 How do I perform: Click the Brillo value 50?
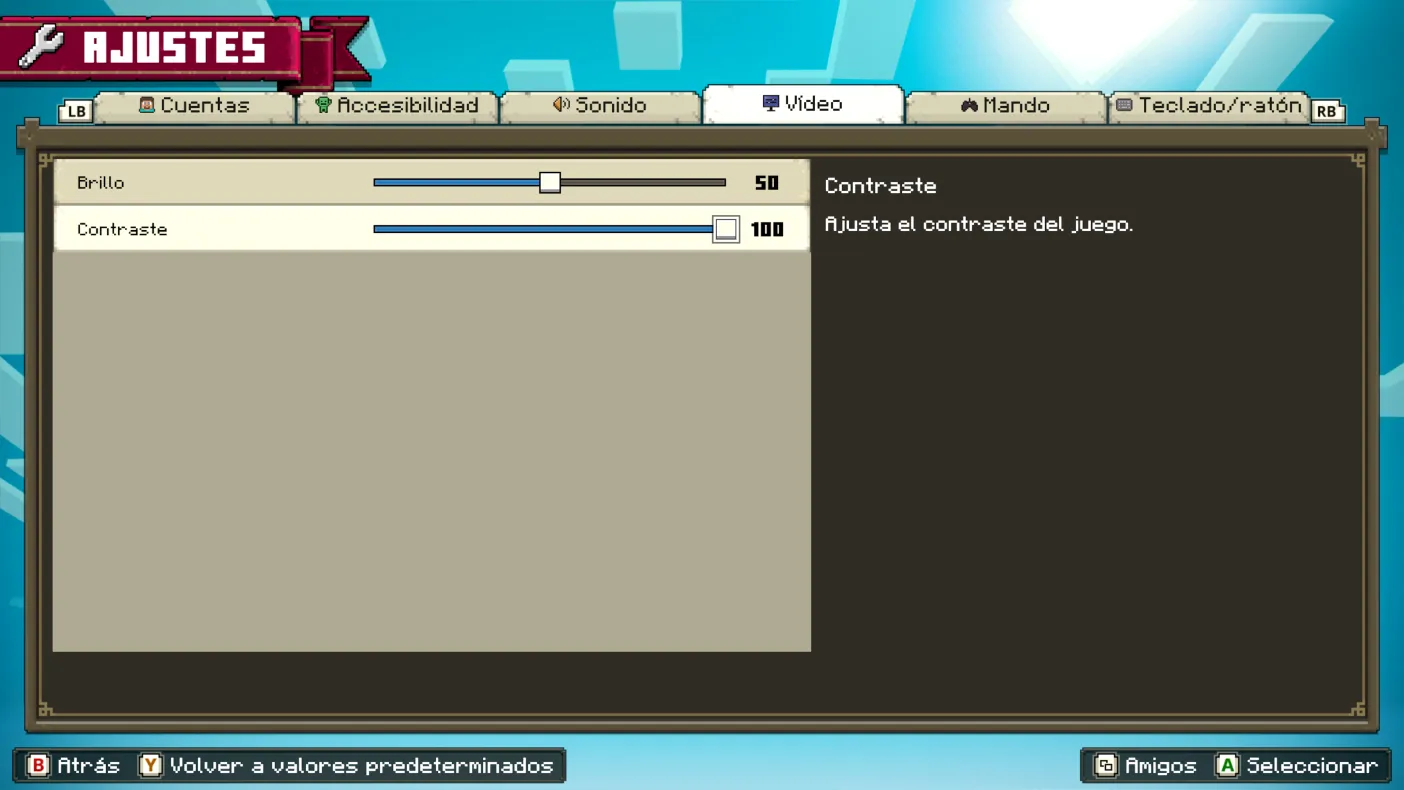pos(767,183)
